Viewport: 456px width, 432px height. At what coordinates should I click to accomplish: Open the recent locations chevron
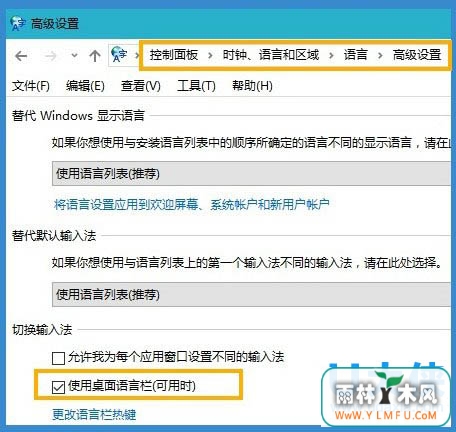(74, 55)
